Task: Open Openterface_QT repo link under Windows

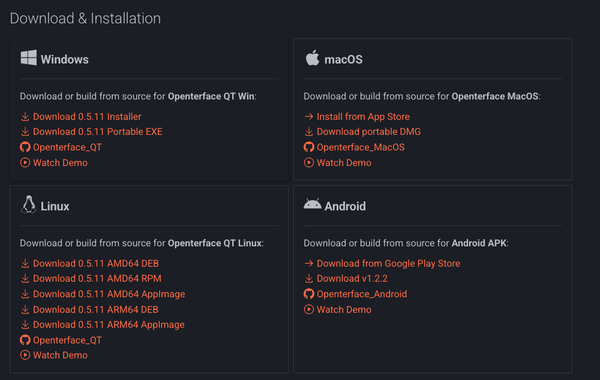Action: click(67, 147)
